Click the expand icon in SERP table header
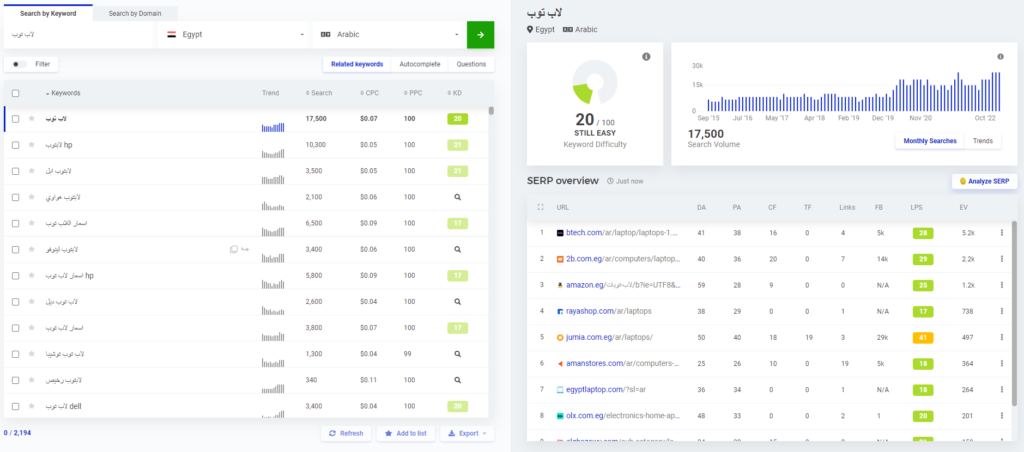Viewport: 1024px width, 452px height. pos(541,207)
